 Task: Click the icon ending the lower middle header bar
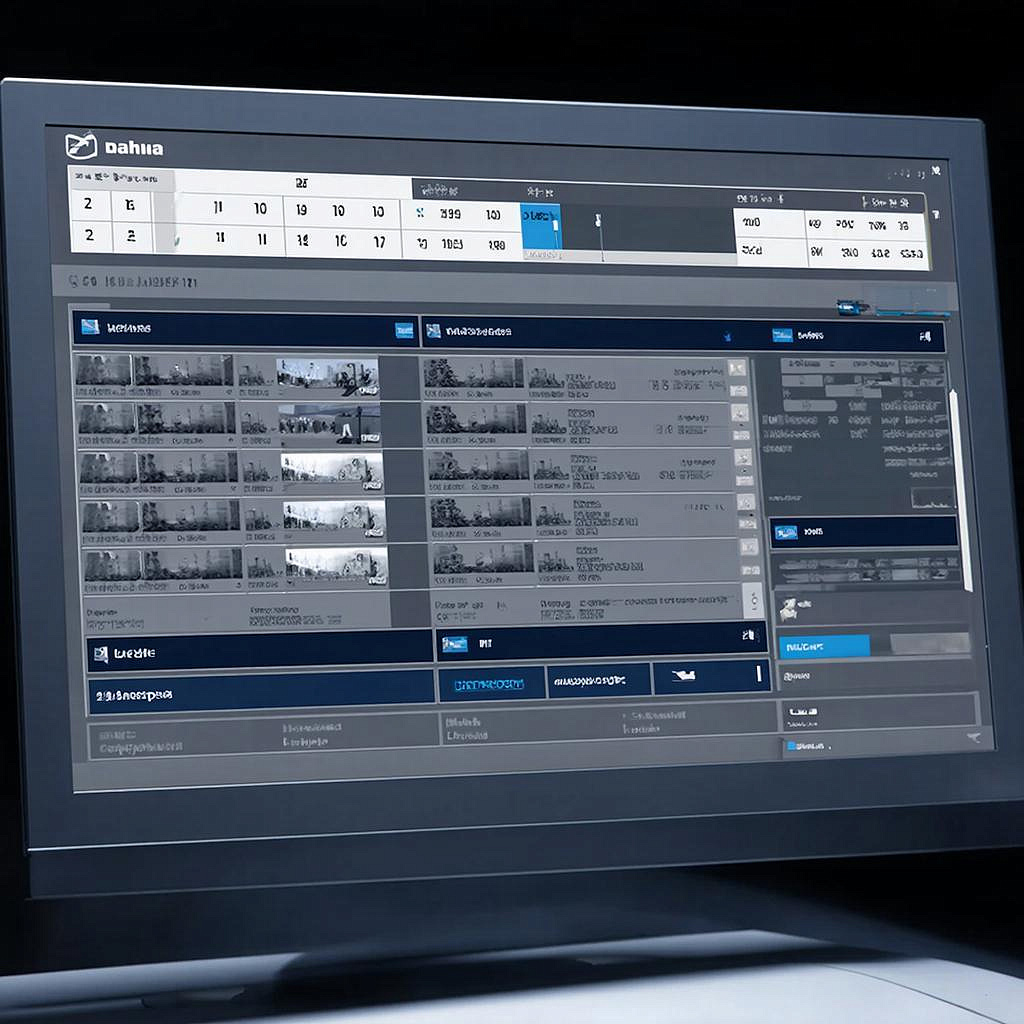tap(748, 635)
